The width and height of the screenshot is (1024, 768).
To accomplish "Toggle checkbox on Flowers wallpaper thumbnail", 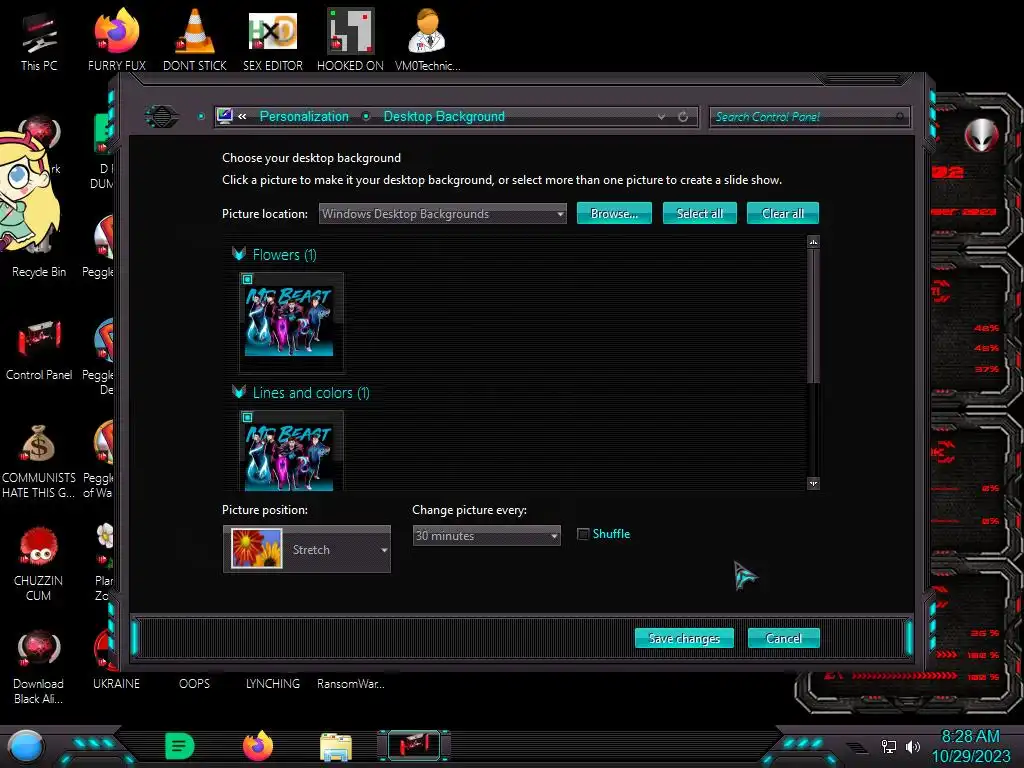I will pos(248,280).
